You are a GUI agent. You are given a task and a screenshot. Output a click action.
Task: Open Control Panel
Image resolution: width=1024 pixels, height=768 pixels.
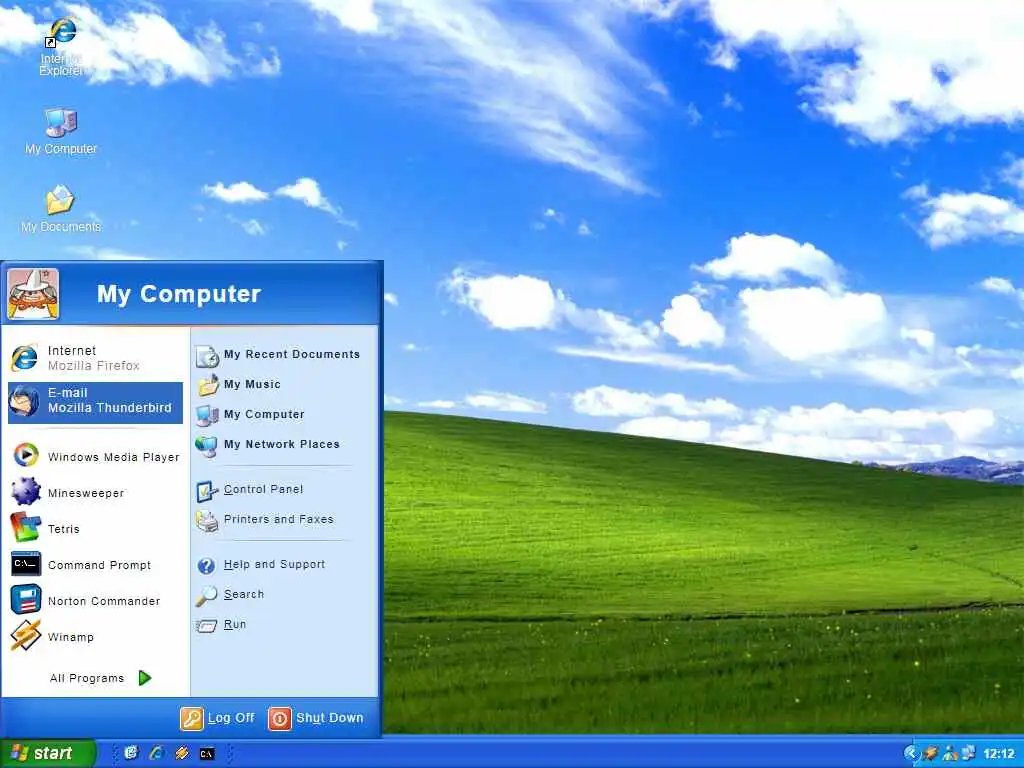pos(250,490)
